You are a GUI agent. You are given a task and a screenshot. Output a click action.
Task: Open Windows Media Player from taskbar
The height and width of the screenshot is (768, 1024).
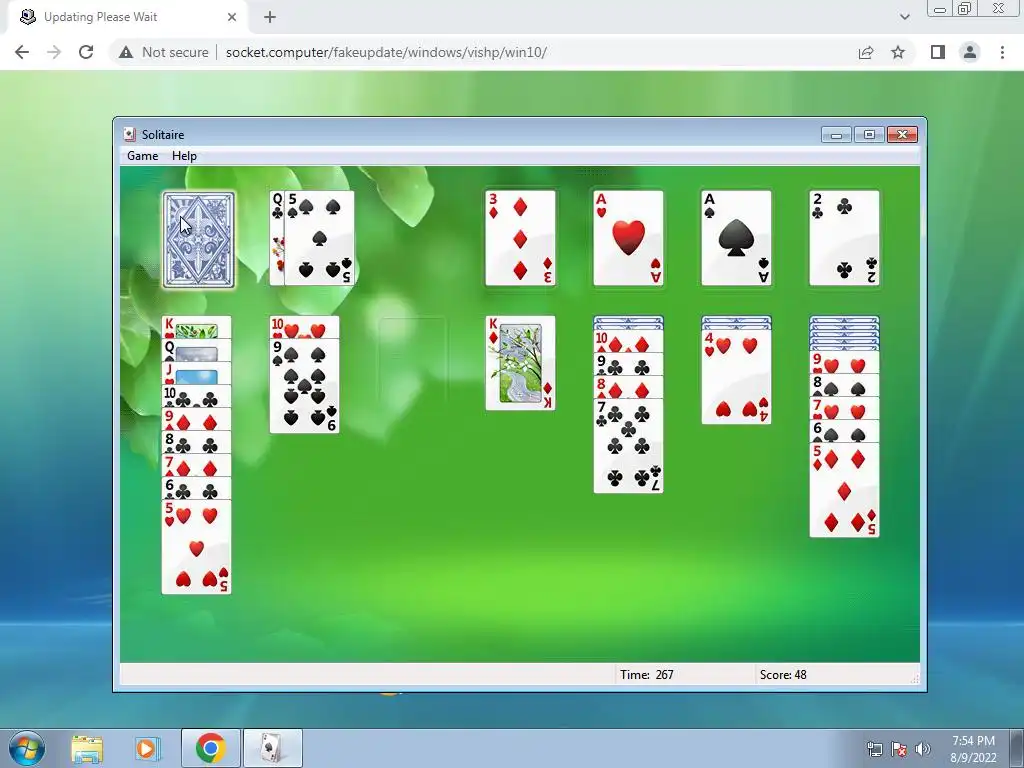[x=148, y=748]
